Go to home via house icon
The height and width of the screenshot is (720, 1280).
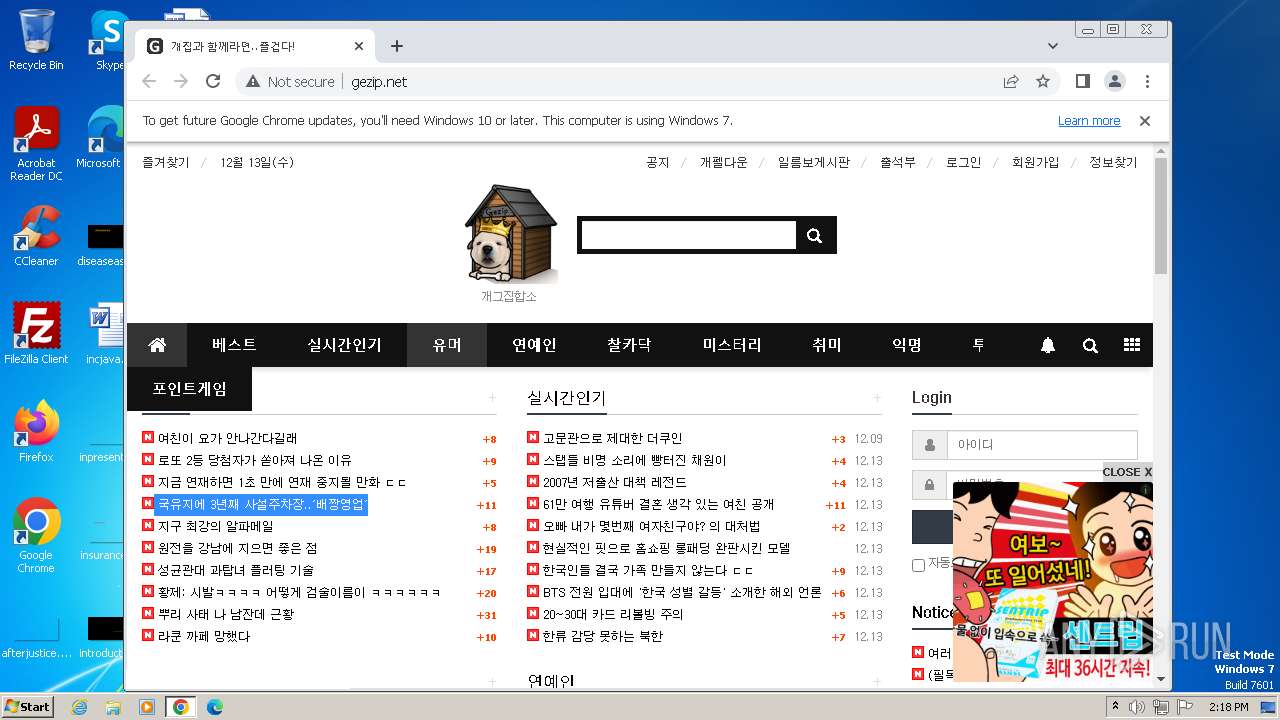157,345
